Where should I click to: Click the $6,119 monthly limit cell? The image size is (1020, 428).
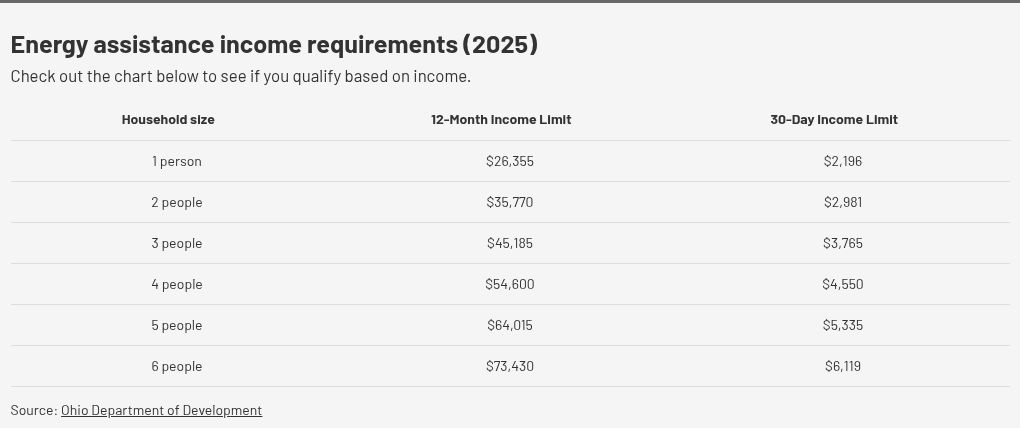pos(843,366)
